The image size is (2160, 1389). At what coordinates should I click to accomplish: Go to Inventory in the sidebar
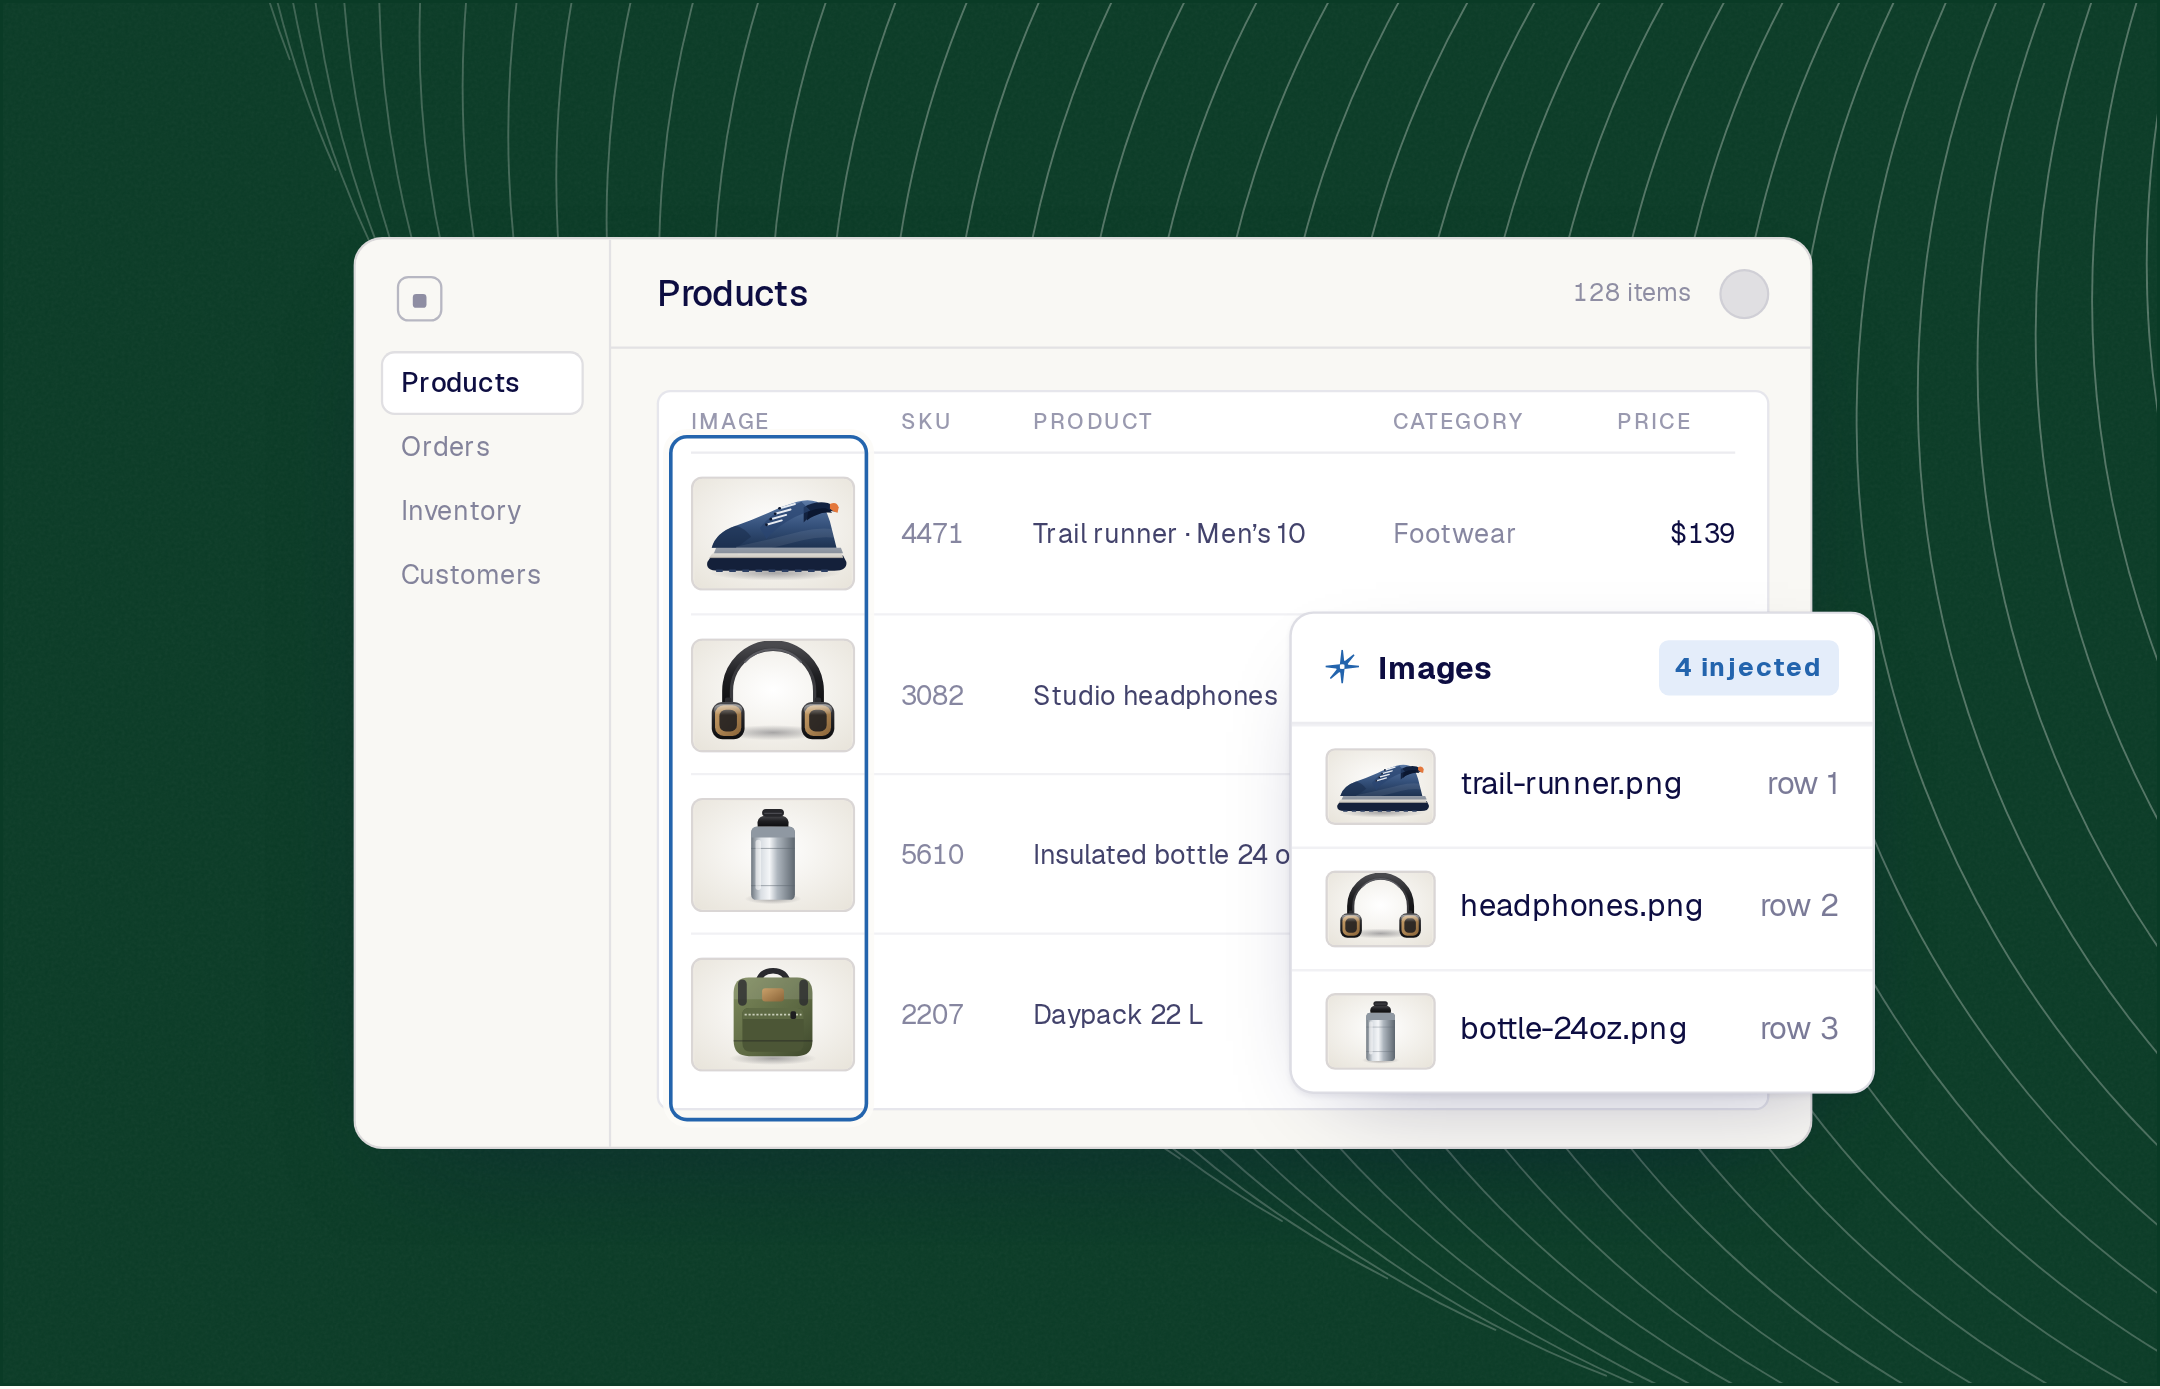click(x=461, y=511)
